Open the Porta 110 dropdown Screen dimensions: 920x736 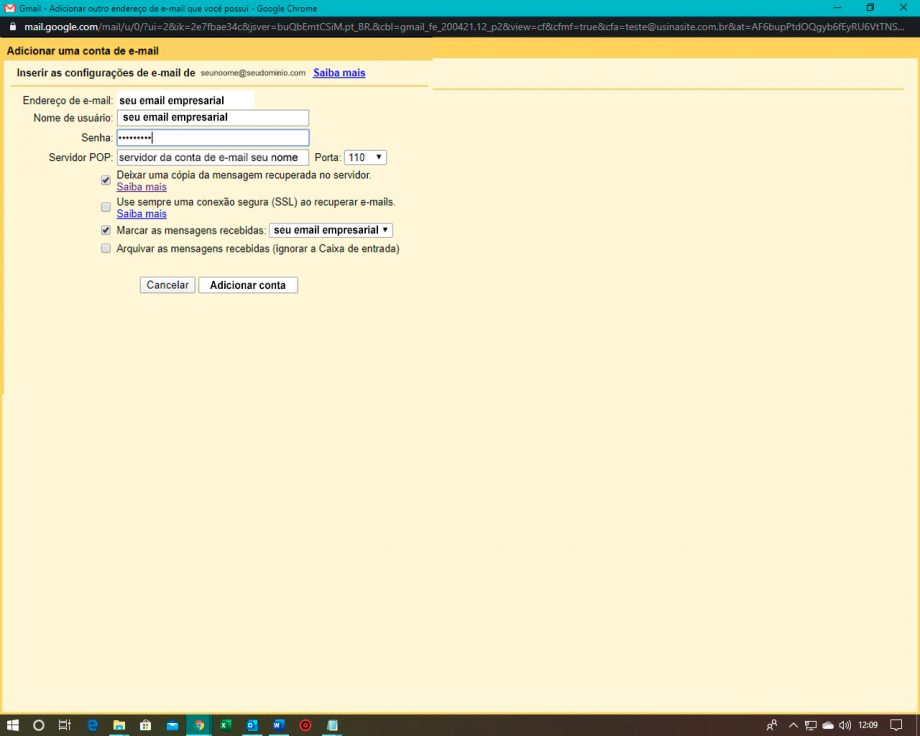click(x=365, y=158)
